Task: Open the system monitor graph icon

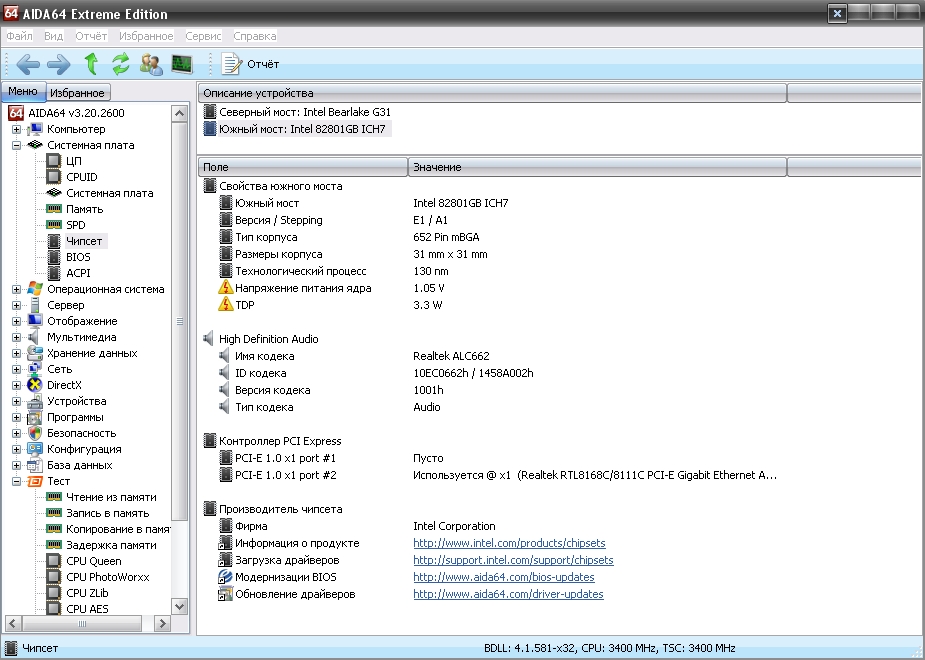Action: pos(182,64)
